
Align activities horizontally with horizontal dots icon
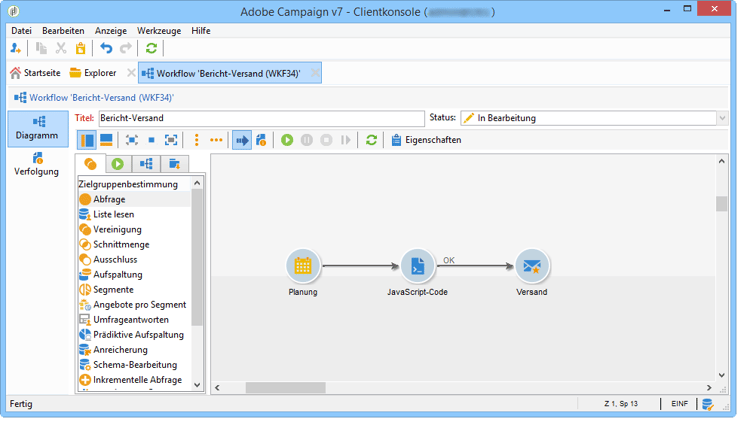tap(216, 140)
